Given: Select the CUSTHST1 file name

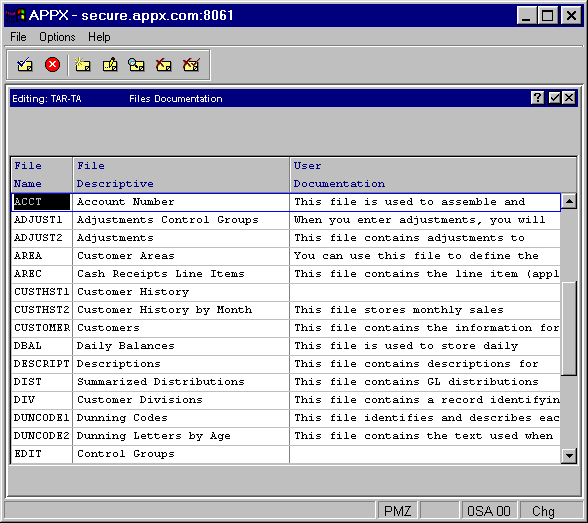Looking at the screenshot, I should (x=41, y=292).
